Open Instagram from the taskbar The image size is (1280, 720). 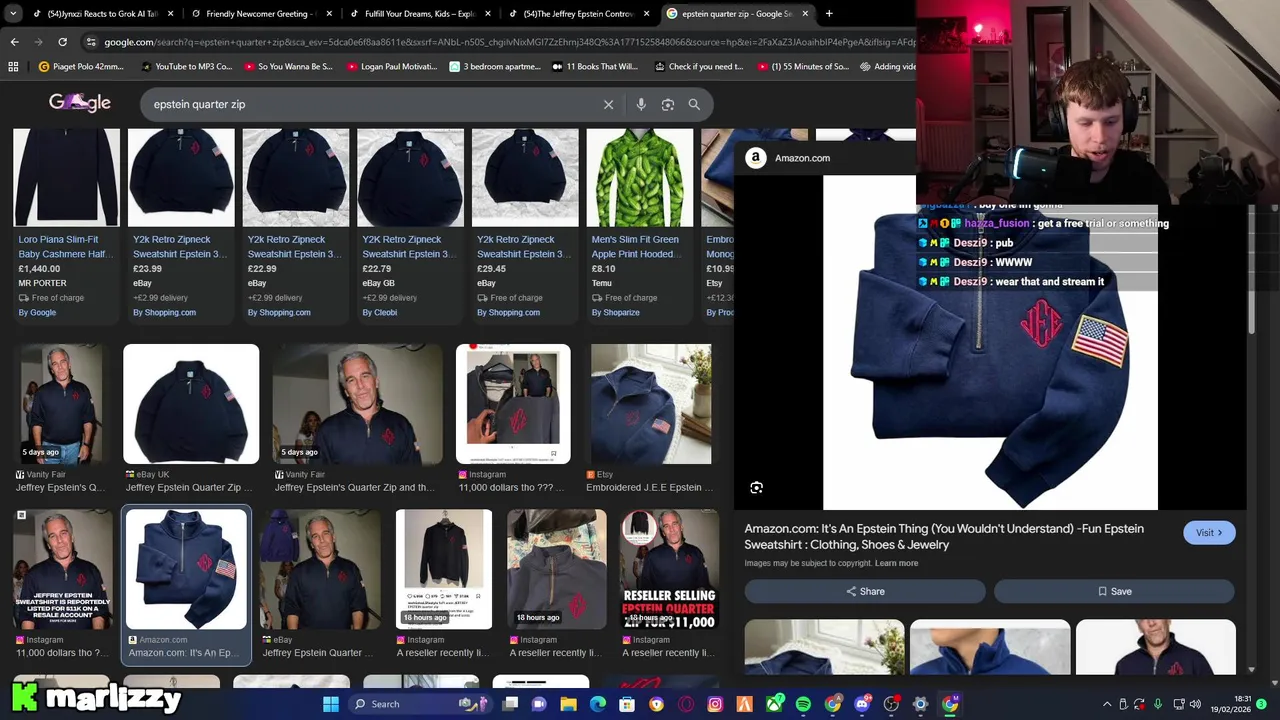[x=715, y=704]
